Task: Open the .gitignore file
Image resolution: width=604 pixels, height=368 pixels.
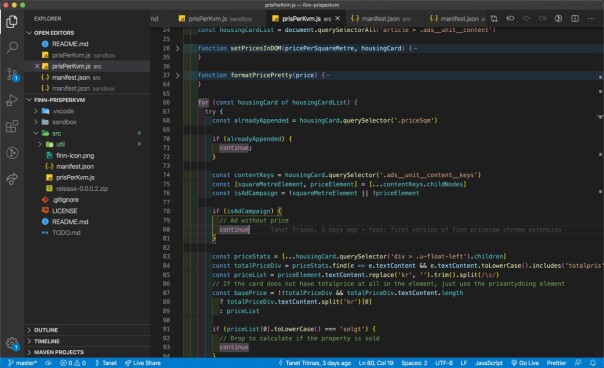Action: (x=65, y=200)
